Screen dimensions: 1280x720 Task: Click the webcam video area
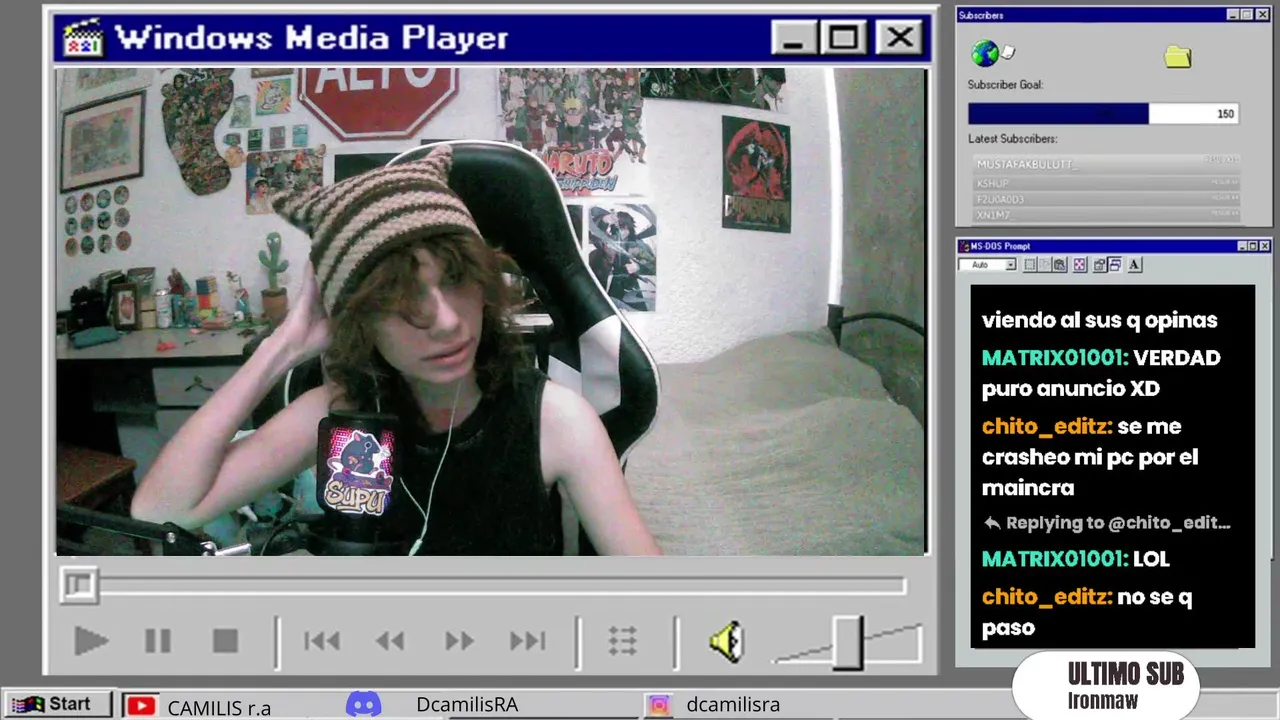point(491,311)
